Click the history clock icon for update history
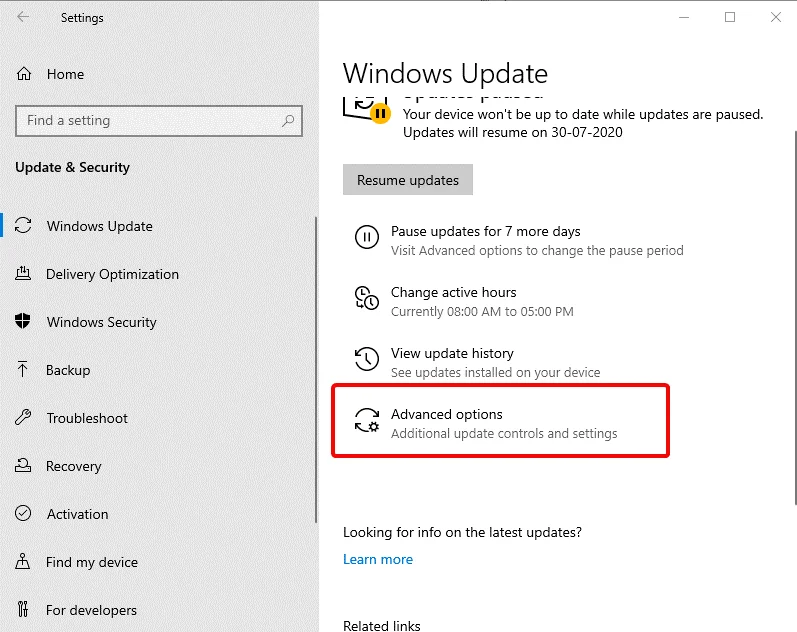This screenshot has width=797, height=632. [366, 358]
